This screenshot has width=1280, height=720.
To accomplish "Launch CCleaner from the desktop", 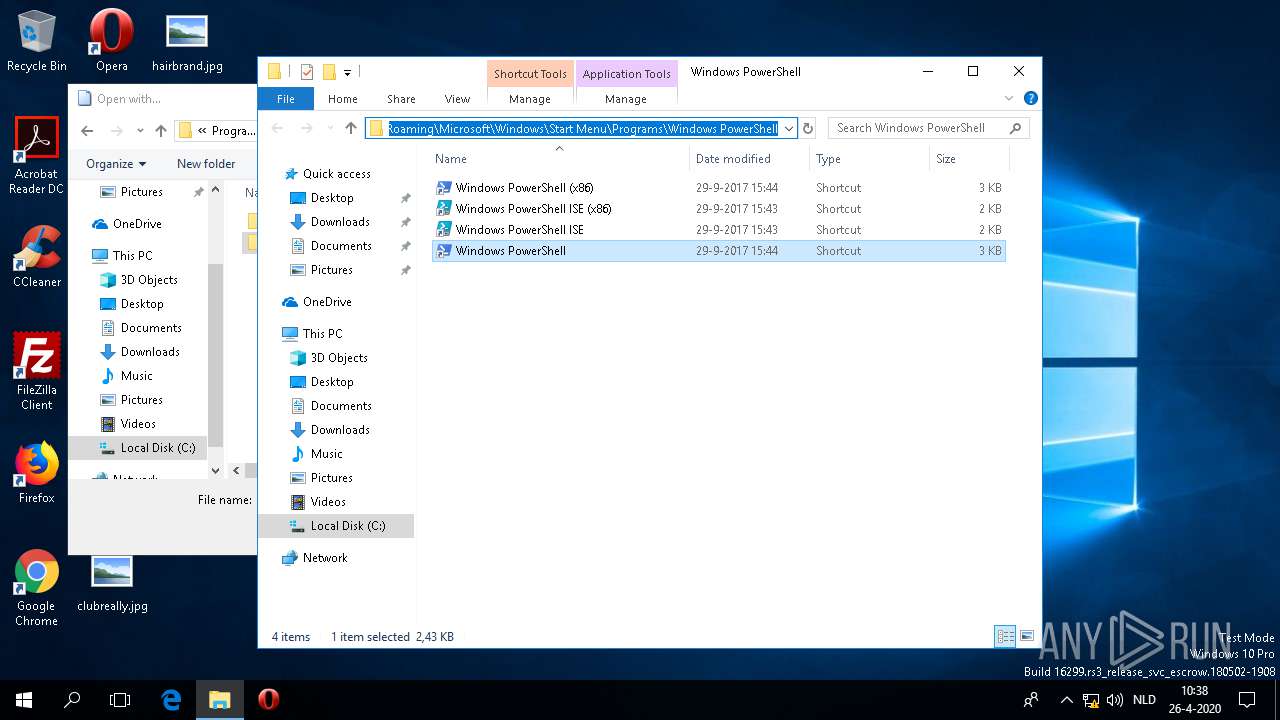I will tap(37, 258).
